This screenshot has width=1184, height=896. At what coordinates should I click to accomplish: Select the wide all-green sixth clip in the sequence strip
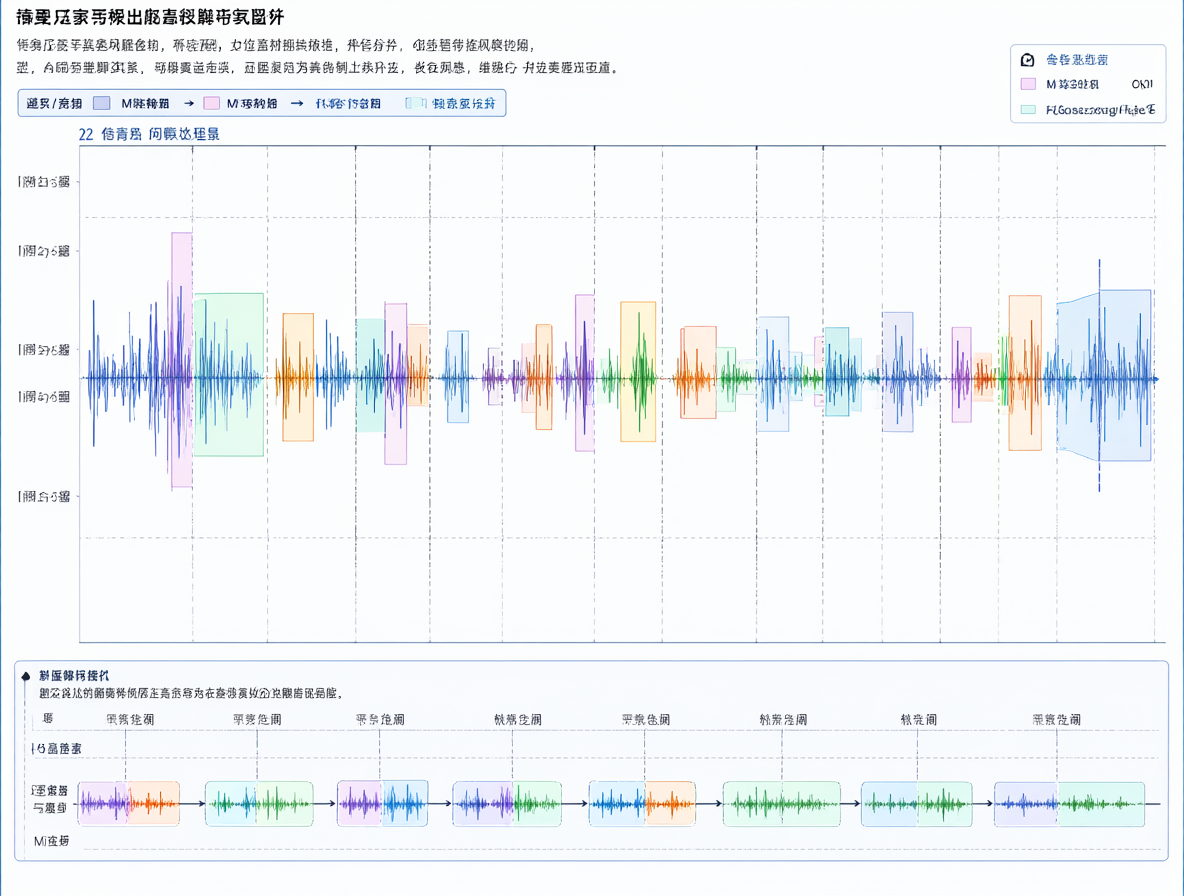pyautogui.click(x=782, y=804)
